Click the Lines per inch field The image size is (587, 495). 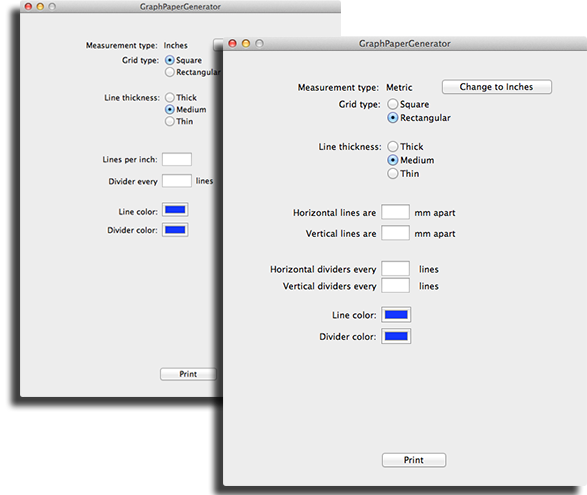tap(177, 159)
